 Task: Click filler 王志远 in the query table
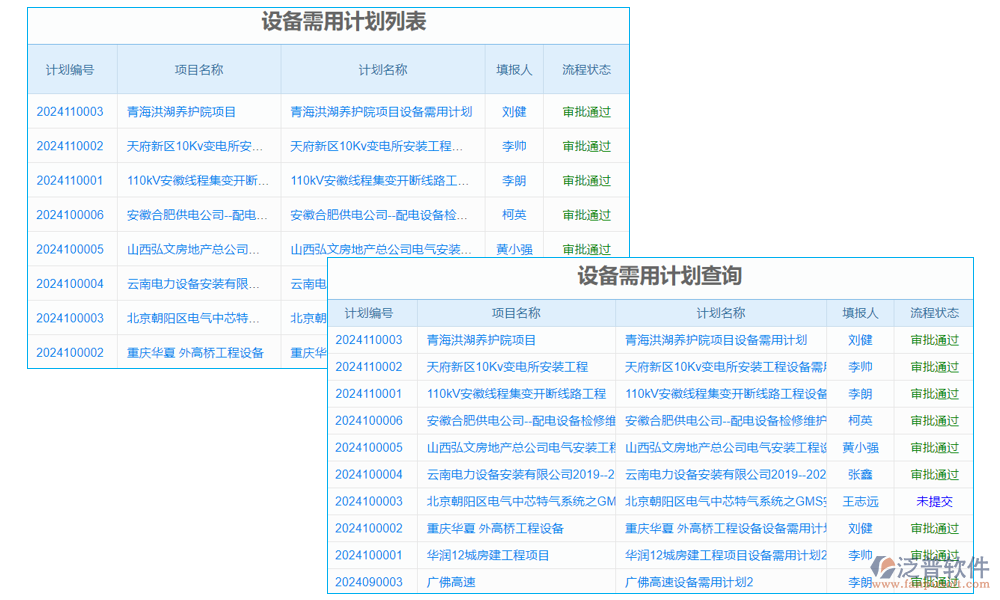[x=859, y=501]
